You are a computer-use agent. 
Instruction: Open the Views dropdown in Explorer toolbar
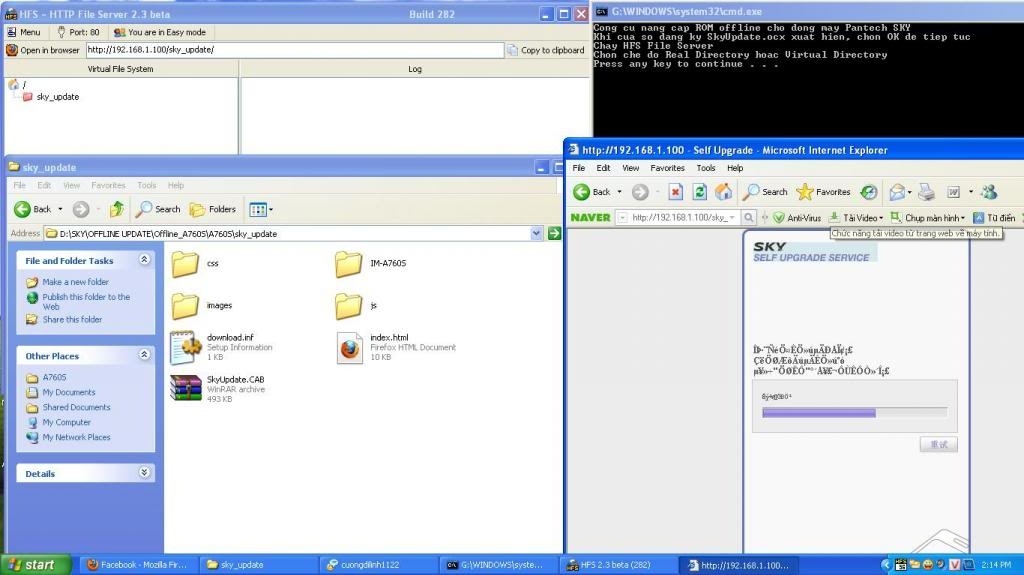(261, 209)
